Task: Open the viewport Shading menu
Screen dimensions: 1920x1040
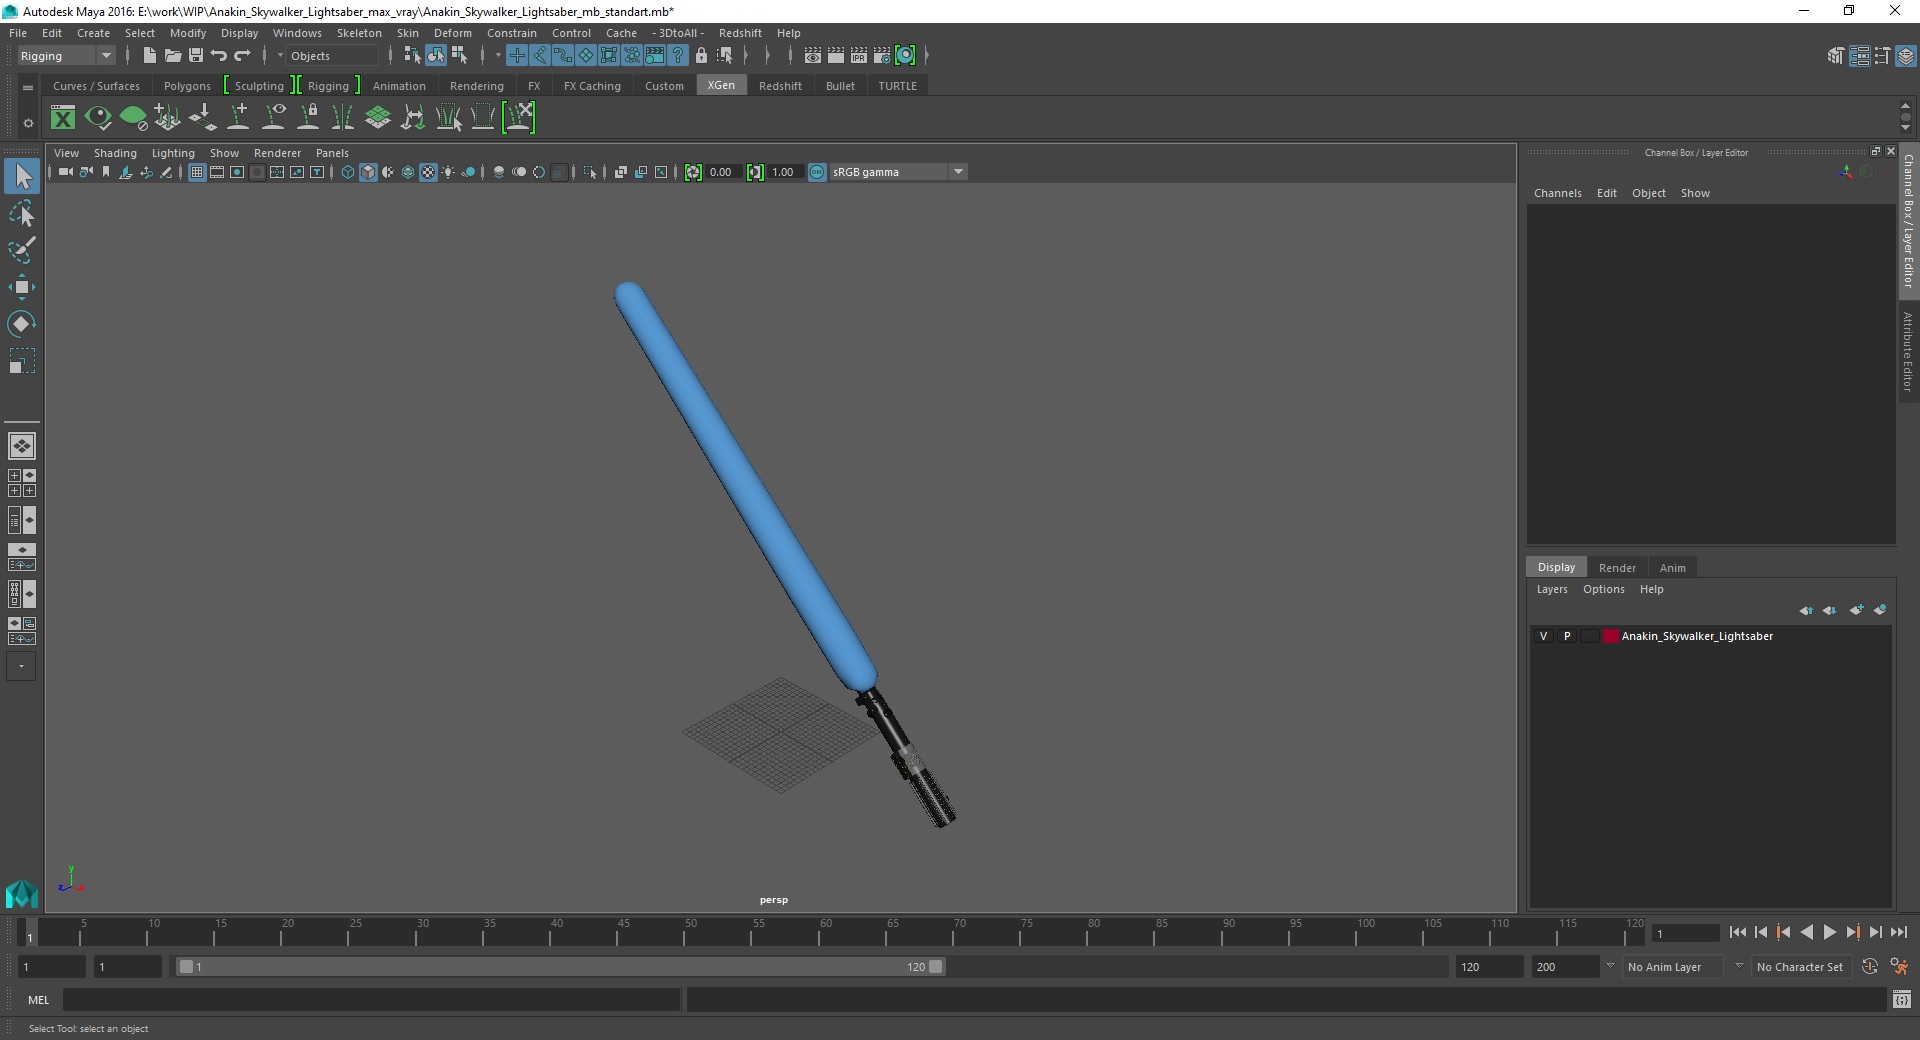Action: (115, 153)
